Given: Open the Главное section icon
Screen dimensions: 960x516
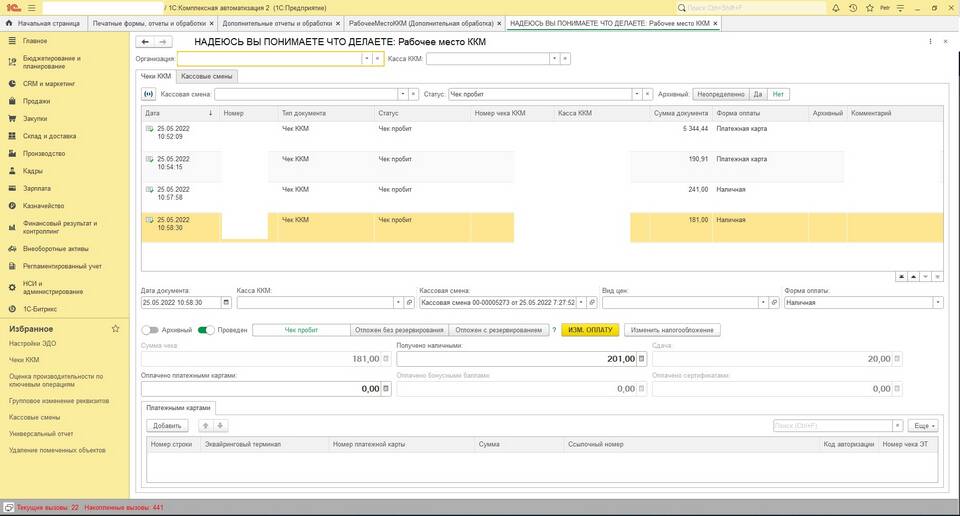Looking at the screenshot, I should point(12,40).
